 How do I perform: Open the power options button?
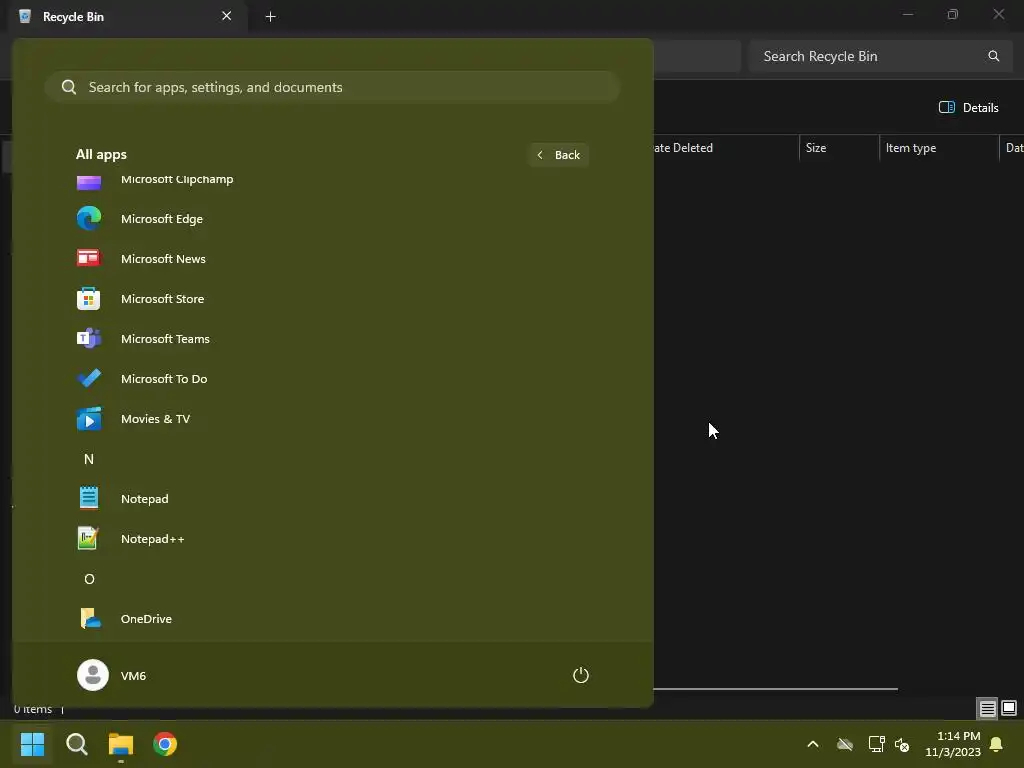pos(581,675)
